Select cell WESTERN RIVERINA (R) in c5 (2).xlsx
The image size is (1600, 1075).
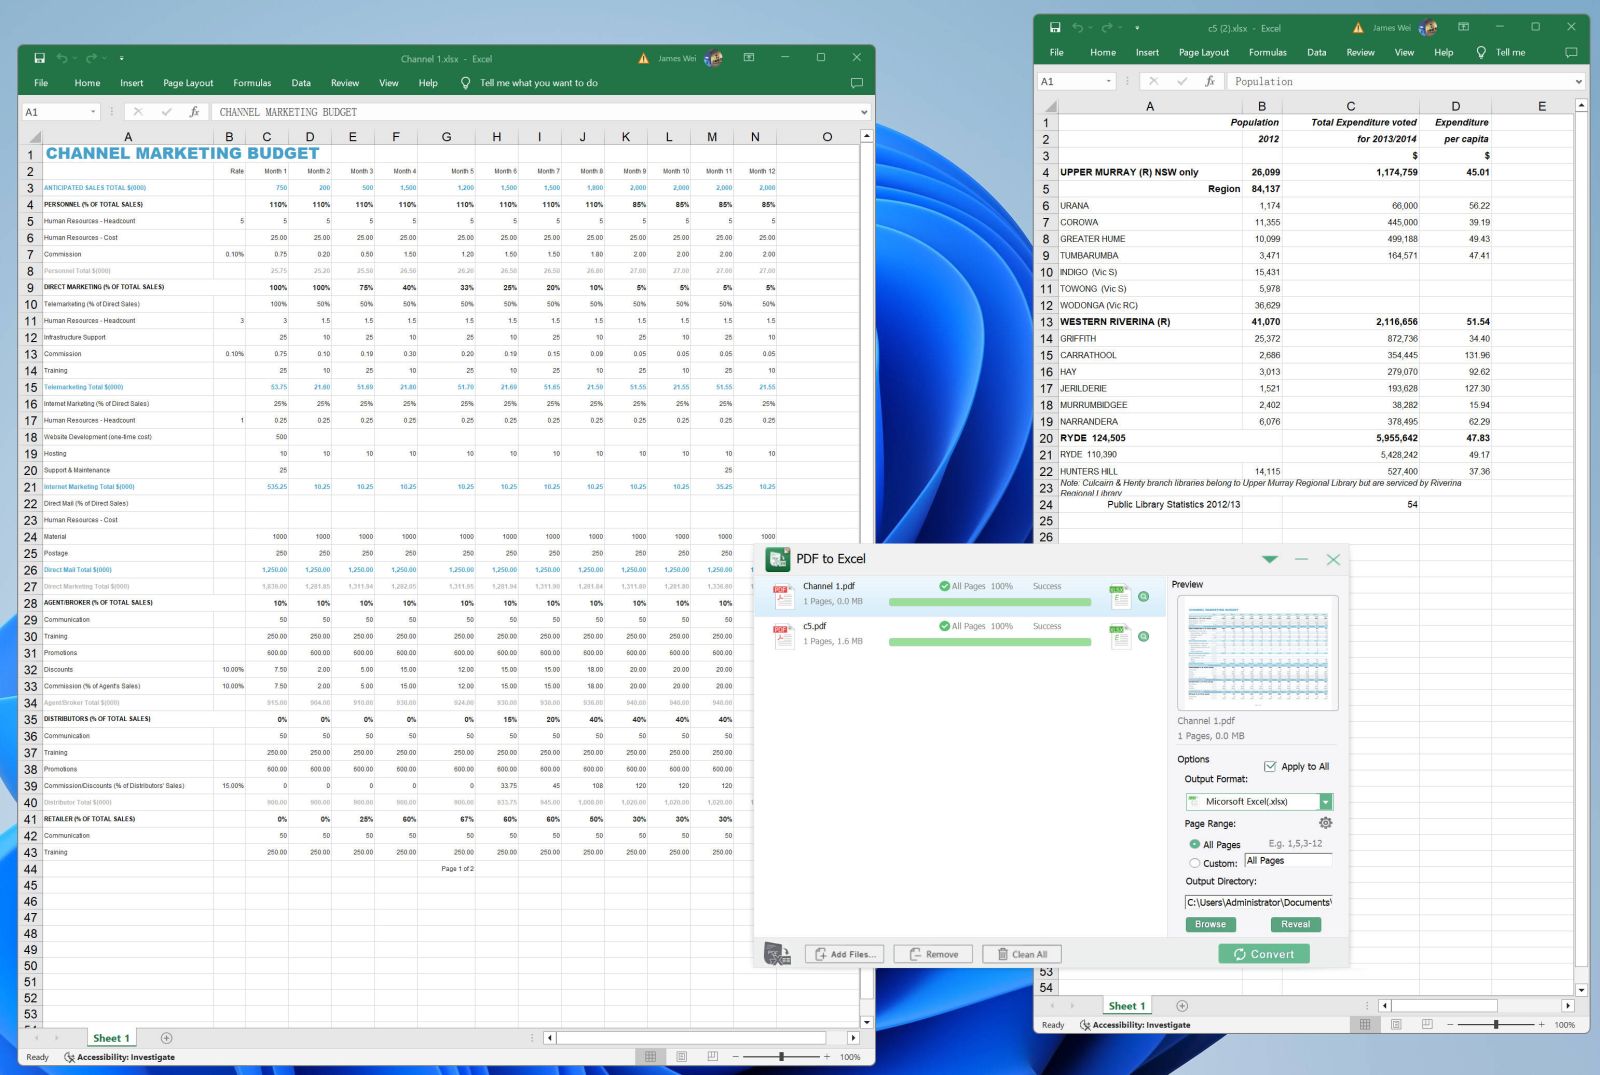pyautogui.click(x=1148, y=322)
